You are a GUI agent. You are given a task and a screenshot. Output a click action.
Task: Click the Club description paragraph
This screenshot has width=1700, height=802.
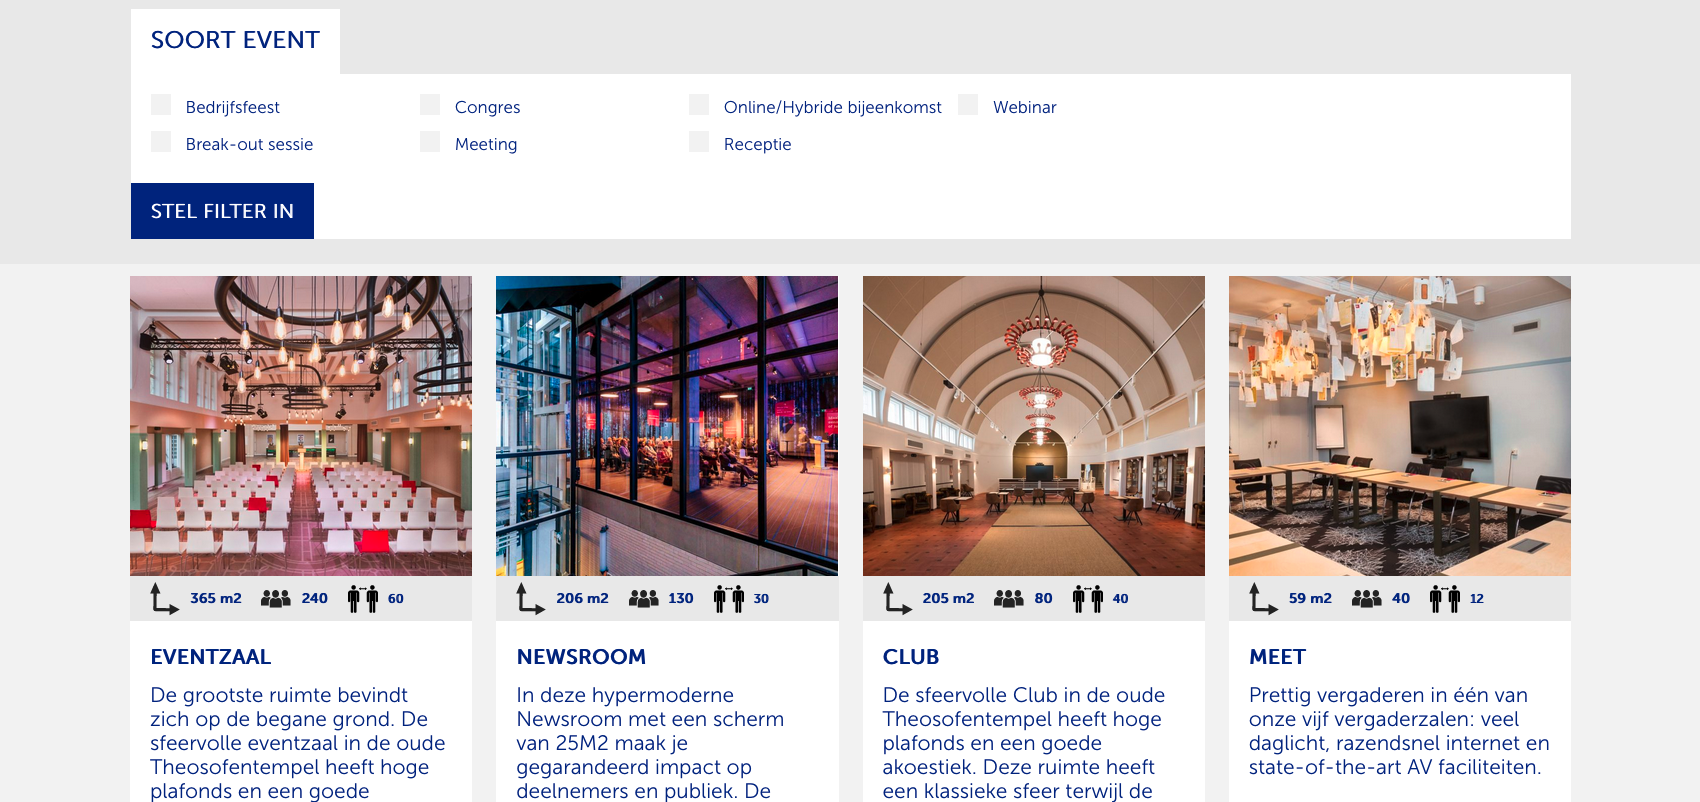(x=1024, y=742)
